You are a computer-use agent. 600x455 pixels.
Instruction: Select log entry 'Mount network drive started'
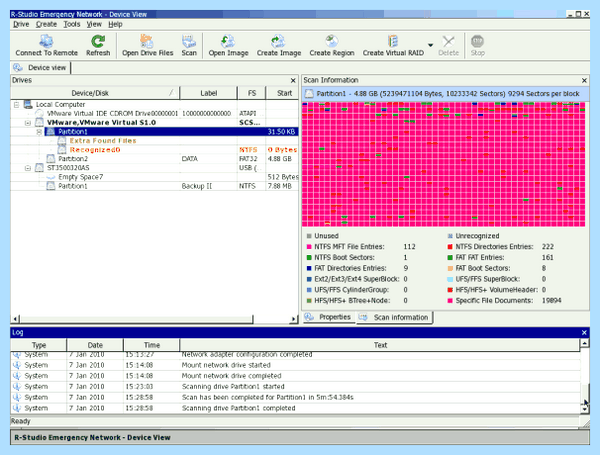(x=296, y=365)
